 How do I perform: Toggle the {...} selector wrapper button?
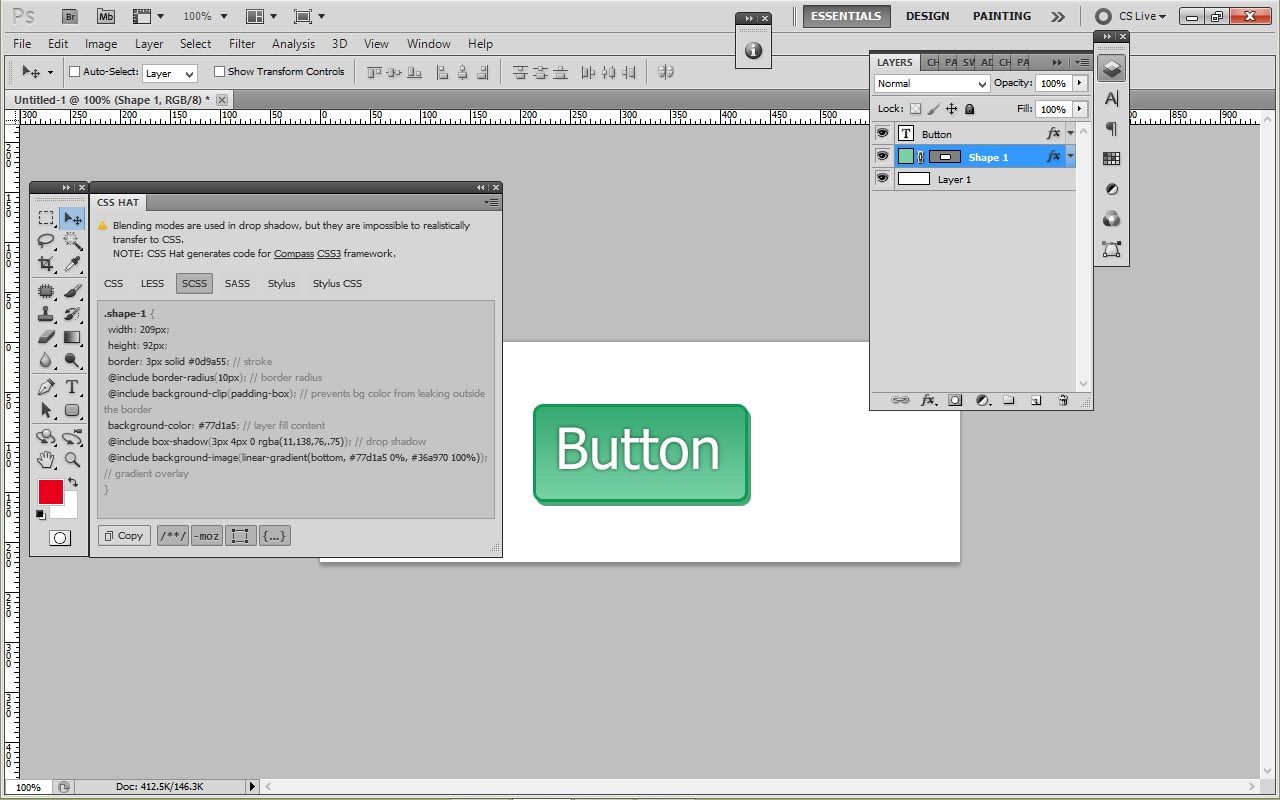click(x=275, y=536)
